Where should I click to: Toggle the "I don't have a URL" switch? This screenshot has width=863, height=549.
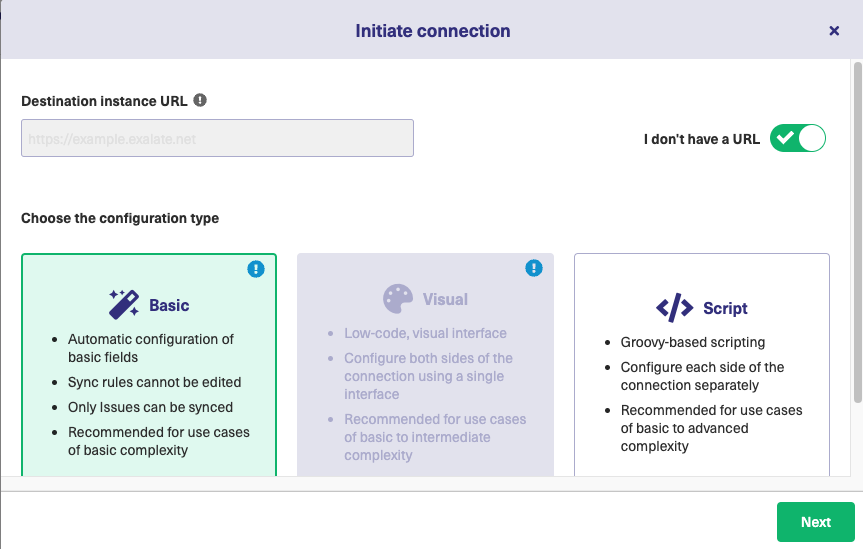pyautogui.click(x=798, y=138)
